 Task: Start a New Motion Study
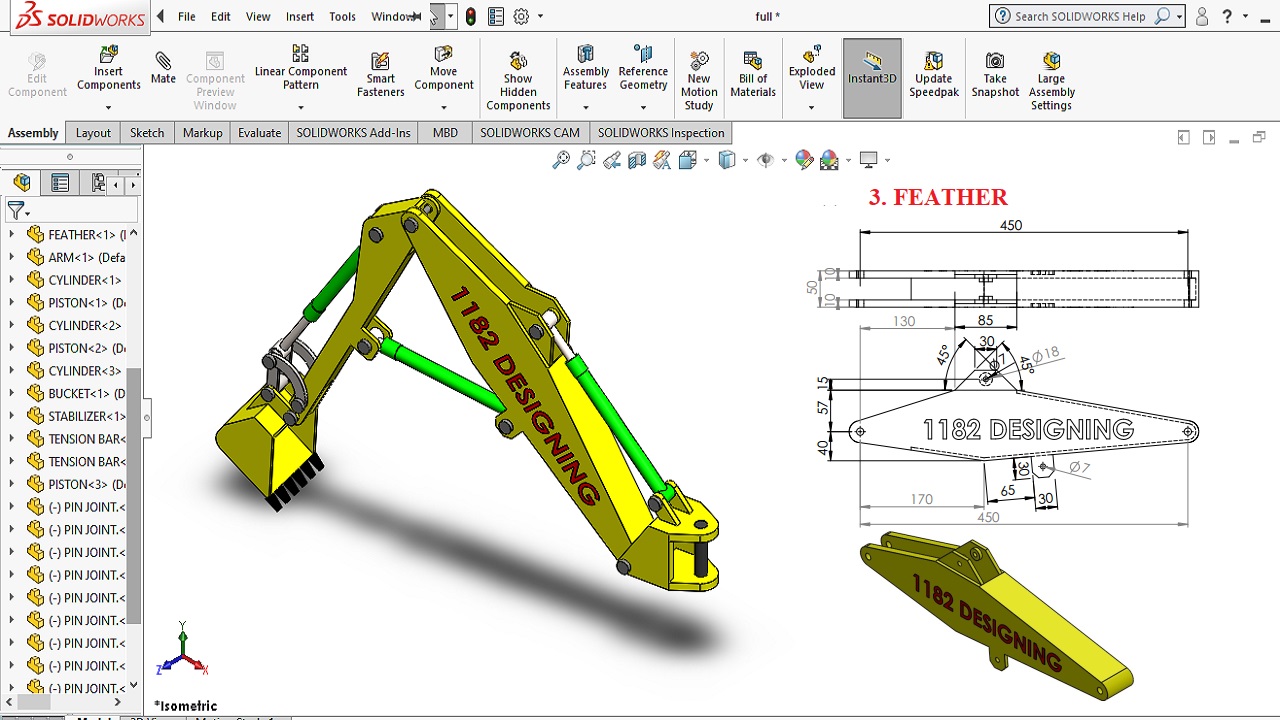point(699,80)
